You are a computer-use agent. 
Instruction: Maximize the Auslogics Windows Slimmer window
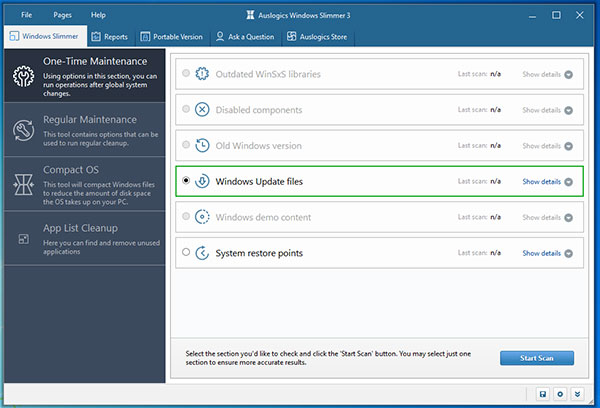[556, 15]
